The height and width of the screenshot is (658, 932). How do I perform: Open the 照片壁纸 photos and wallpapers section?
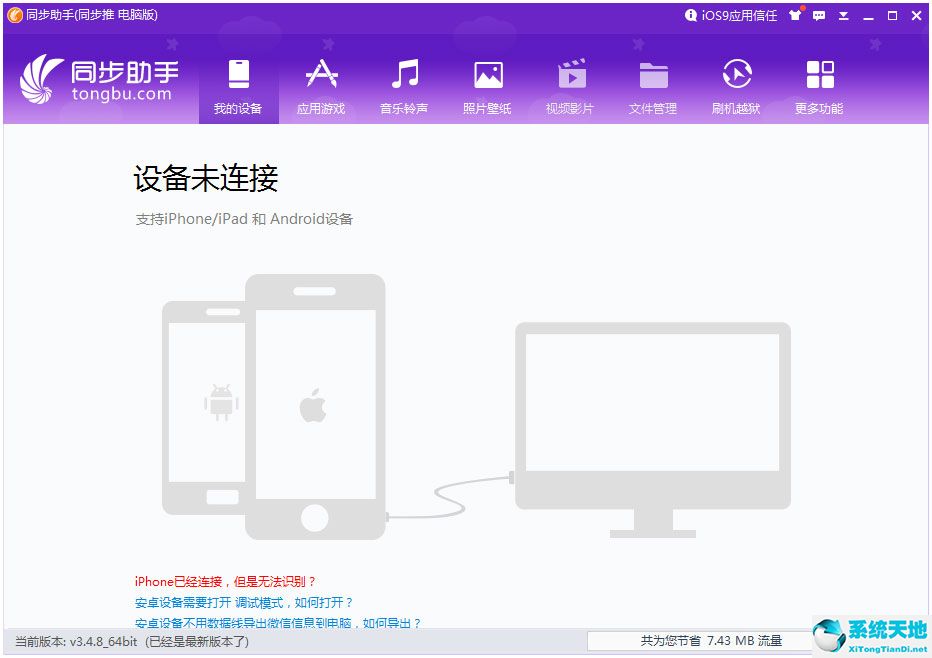[487, 87]
